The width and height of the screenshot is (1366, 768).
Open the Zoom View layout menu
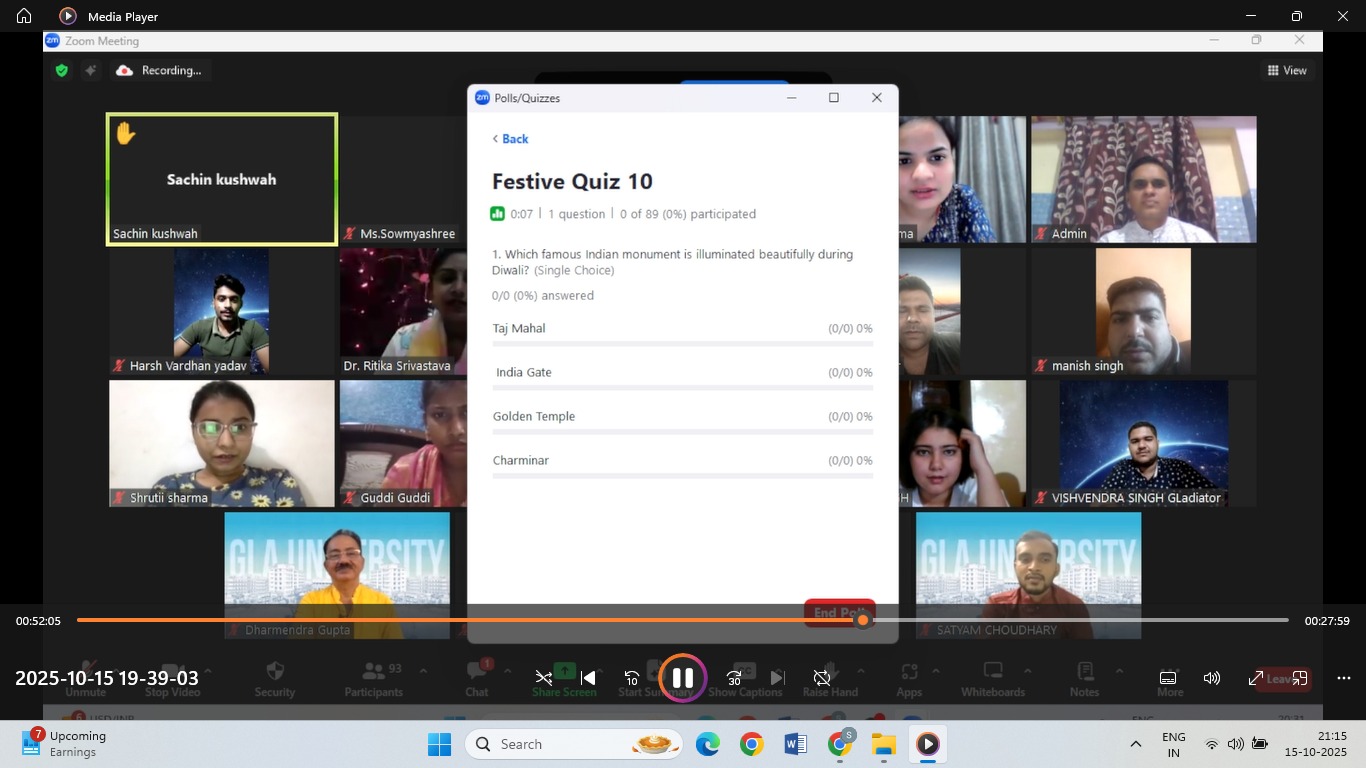tap(1287, 70)
